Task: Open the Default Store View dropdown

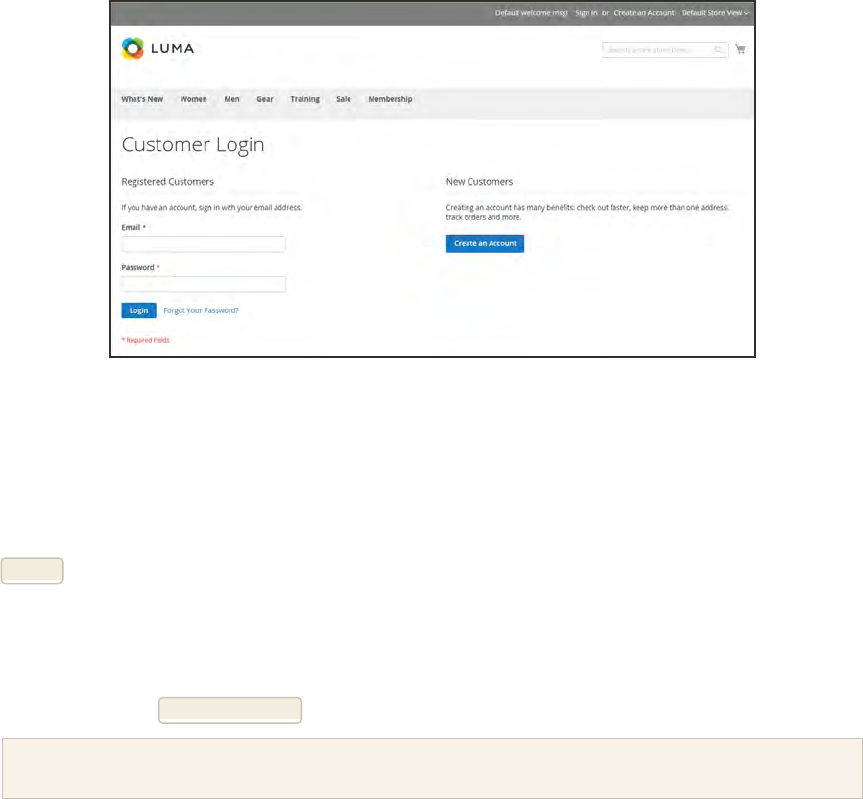Action: (x=715, y=13)
